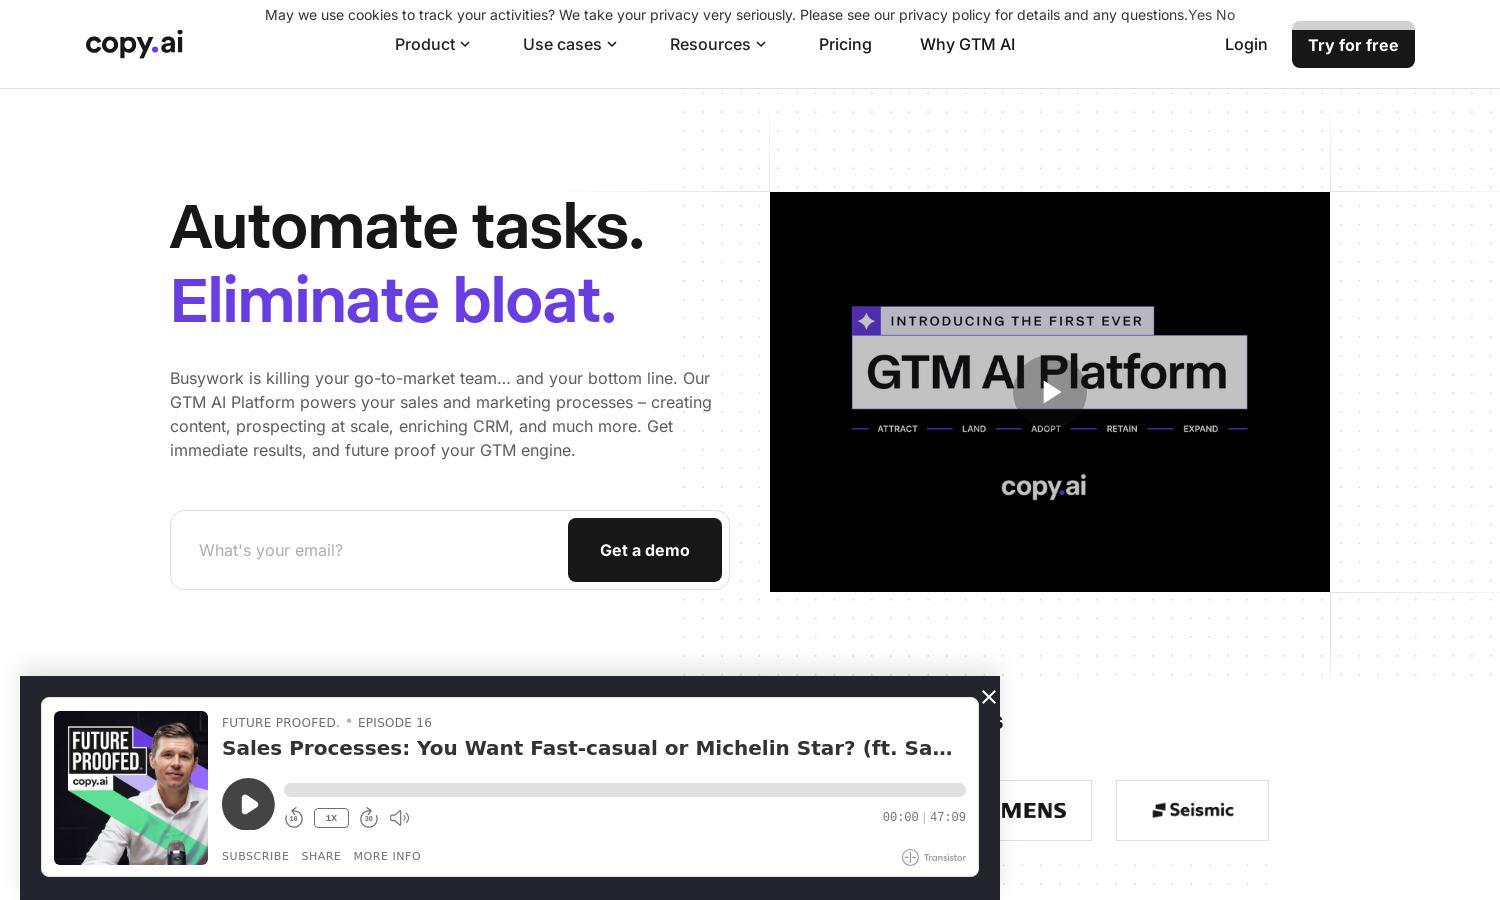This screenshot has width=1500, height=900.
Task: Decline cookies by clicking No
Action: coord(1226,15)
